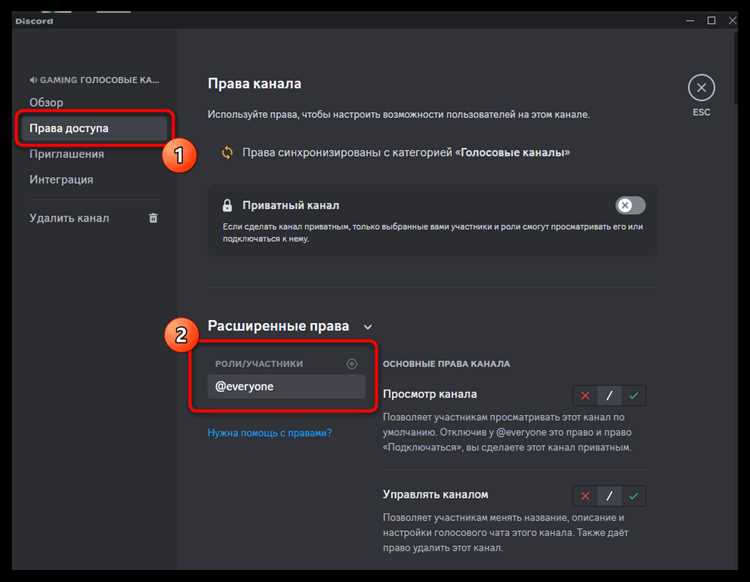Open the Приглашения tab
This screenshot has width=750, height=582.
tap(66, 154)
